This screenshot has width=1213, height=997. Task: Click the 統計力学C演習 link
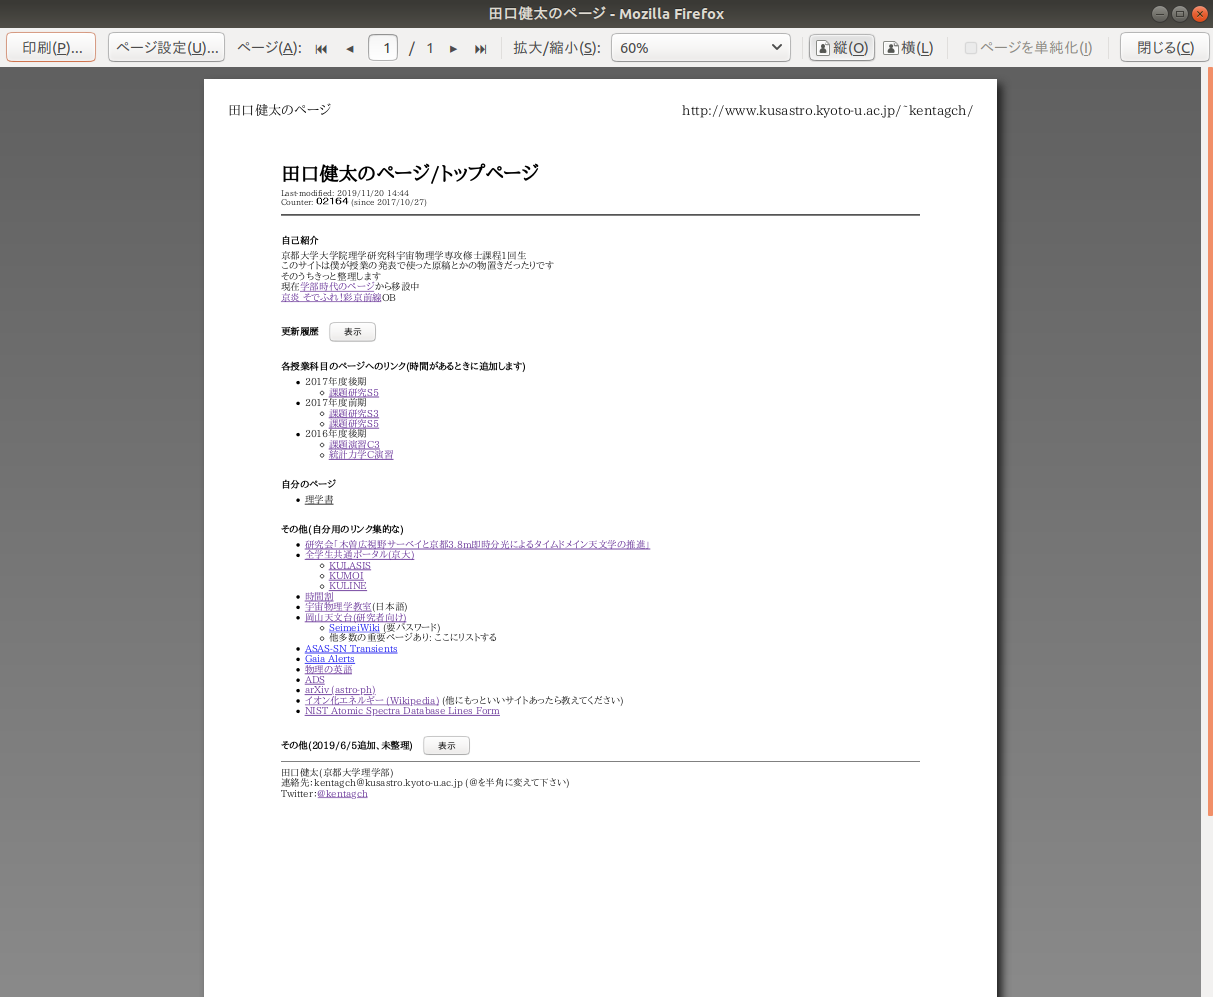coord(361,455)
